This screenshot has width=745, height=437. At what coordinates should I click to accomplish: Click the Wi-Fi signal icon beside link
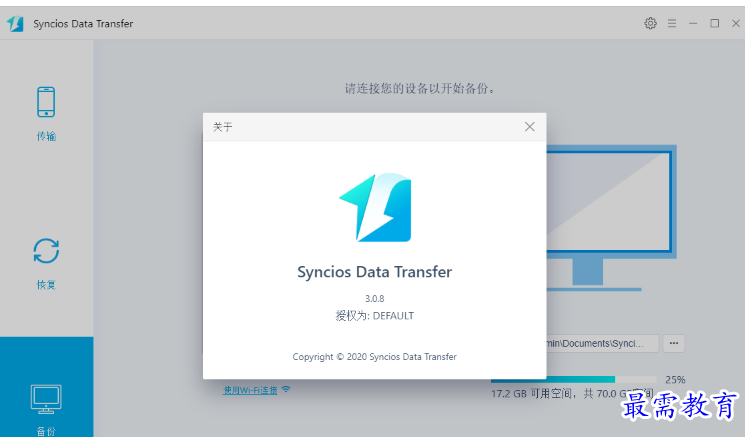(x=286, y=389)
